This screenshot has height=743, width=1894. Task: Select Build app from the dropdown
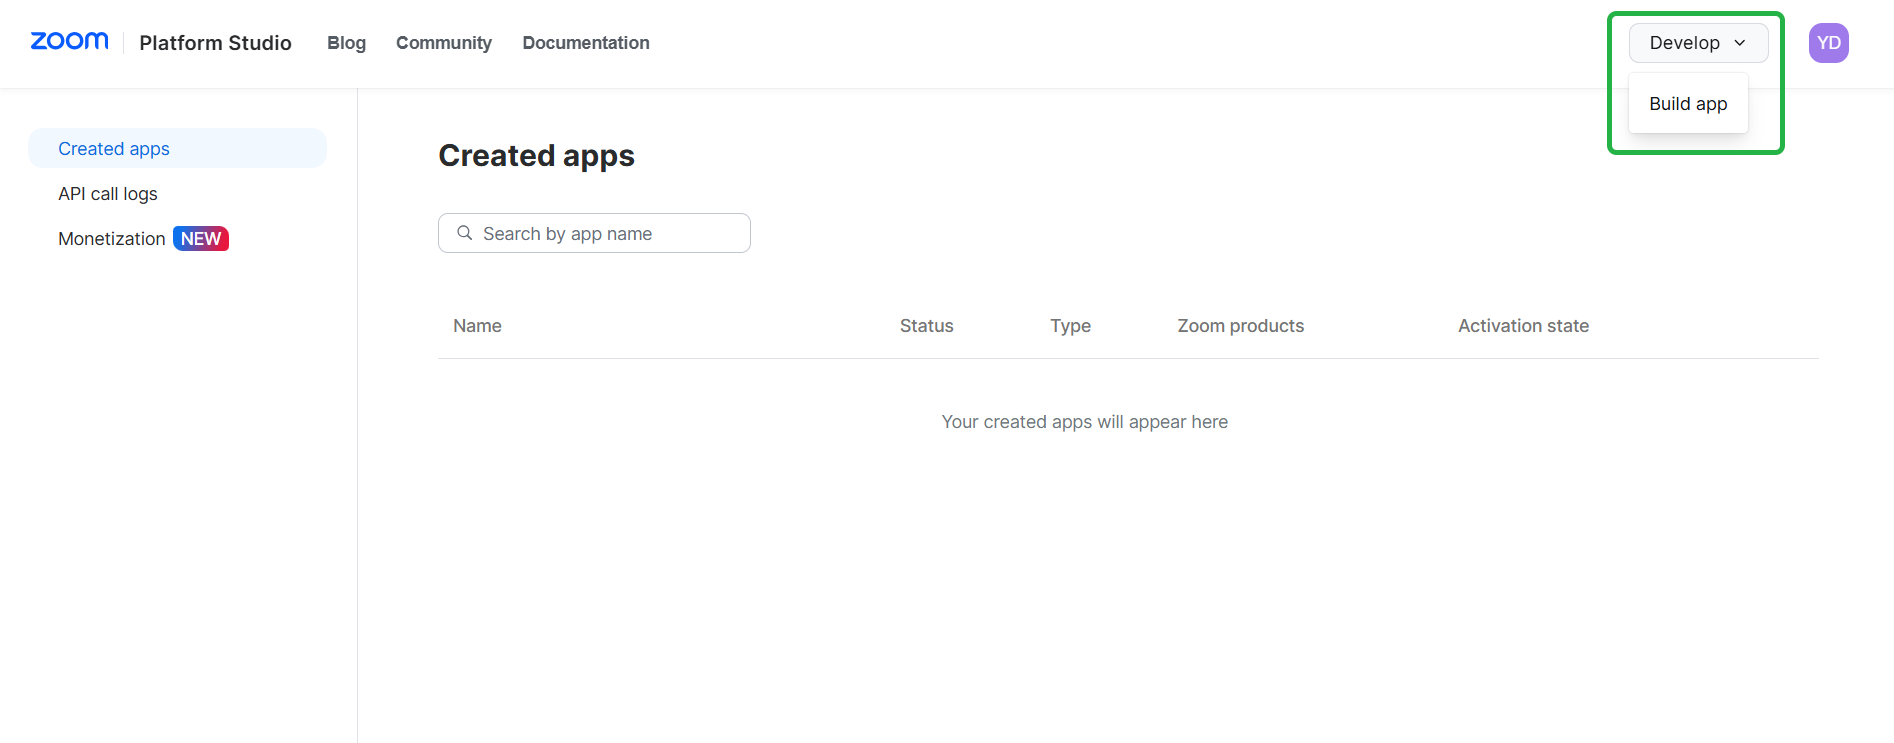pos(1688,104)
